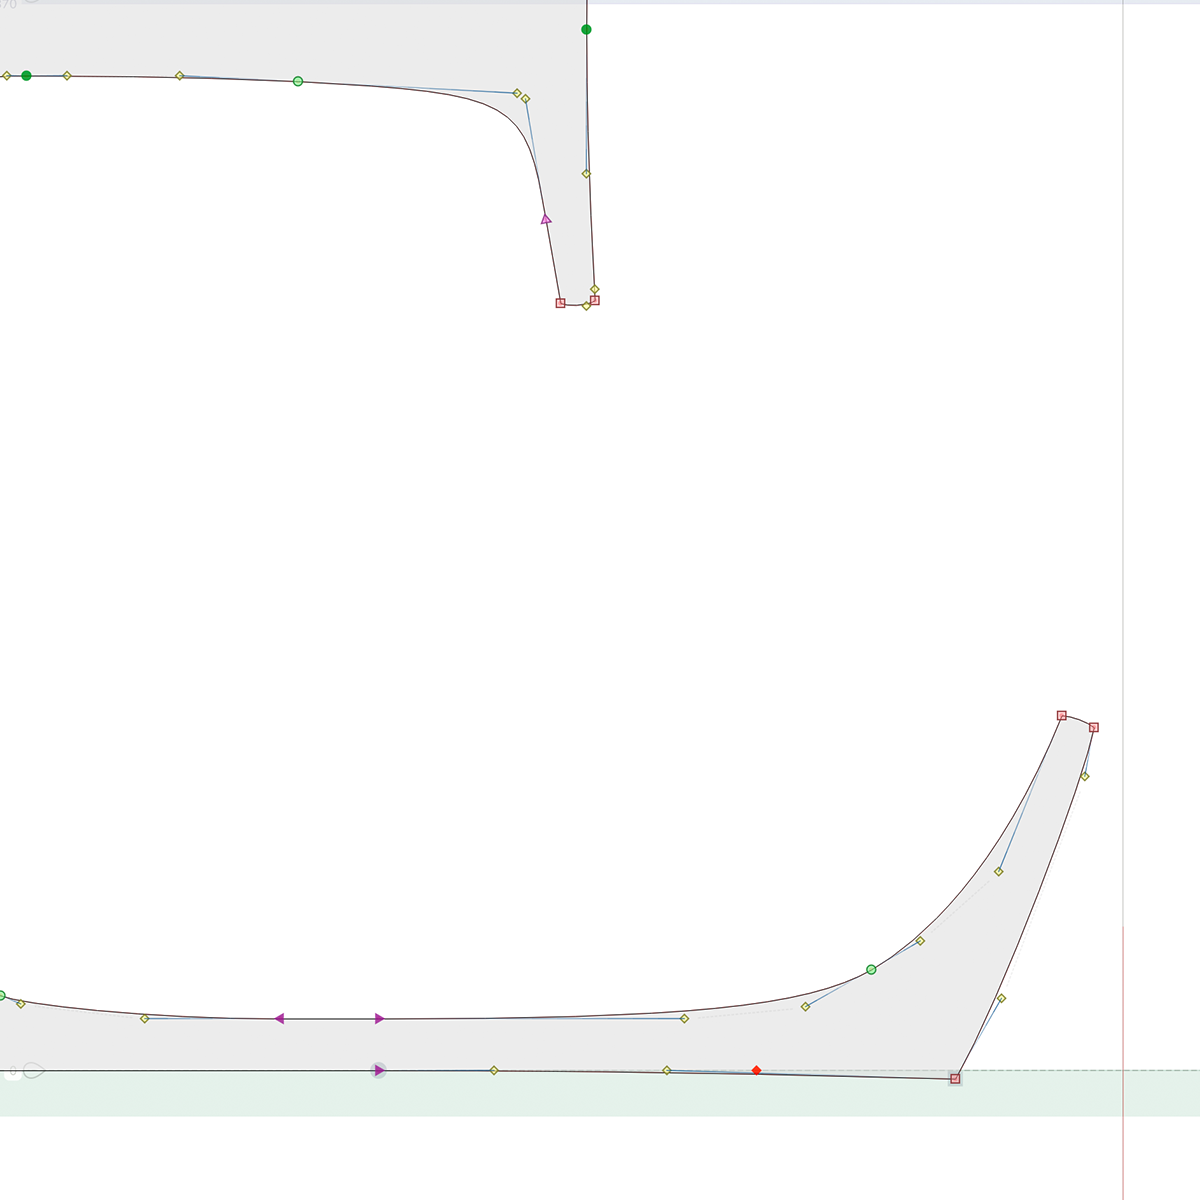Screen dimensions: 1200x1200
Task: Click the yellow handle just below the lower serif's right corner
Action: click(1085, 776)
